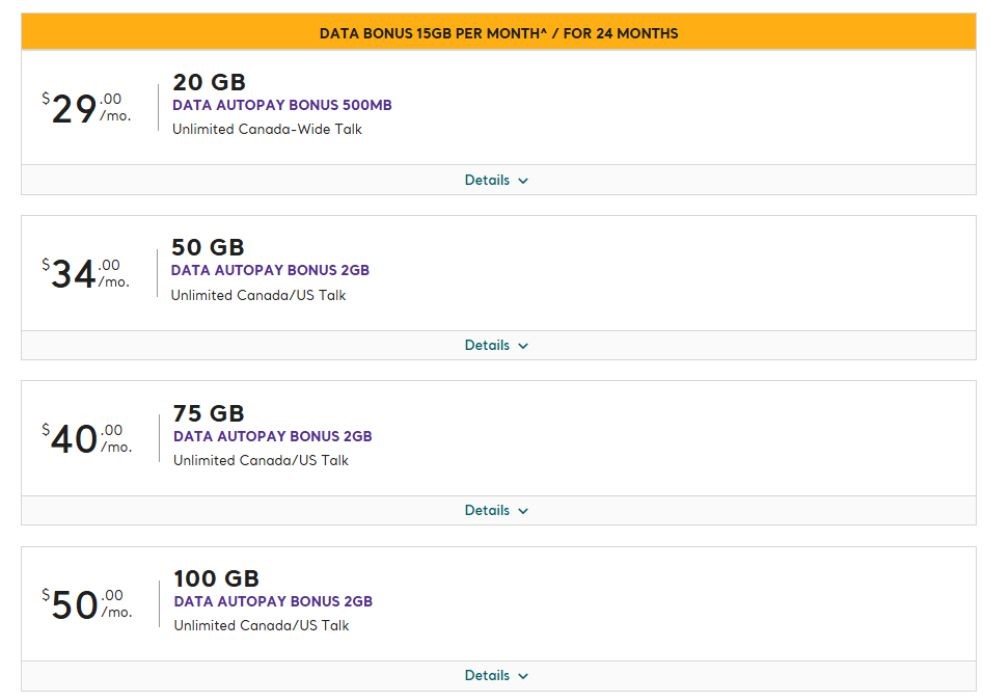Click the $50.00/mo. price
The height and width of the screenshot is (700, 1000).
(86, 603)
